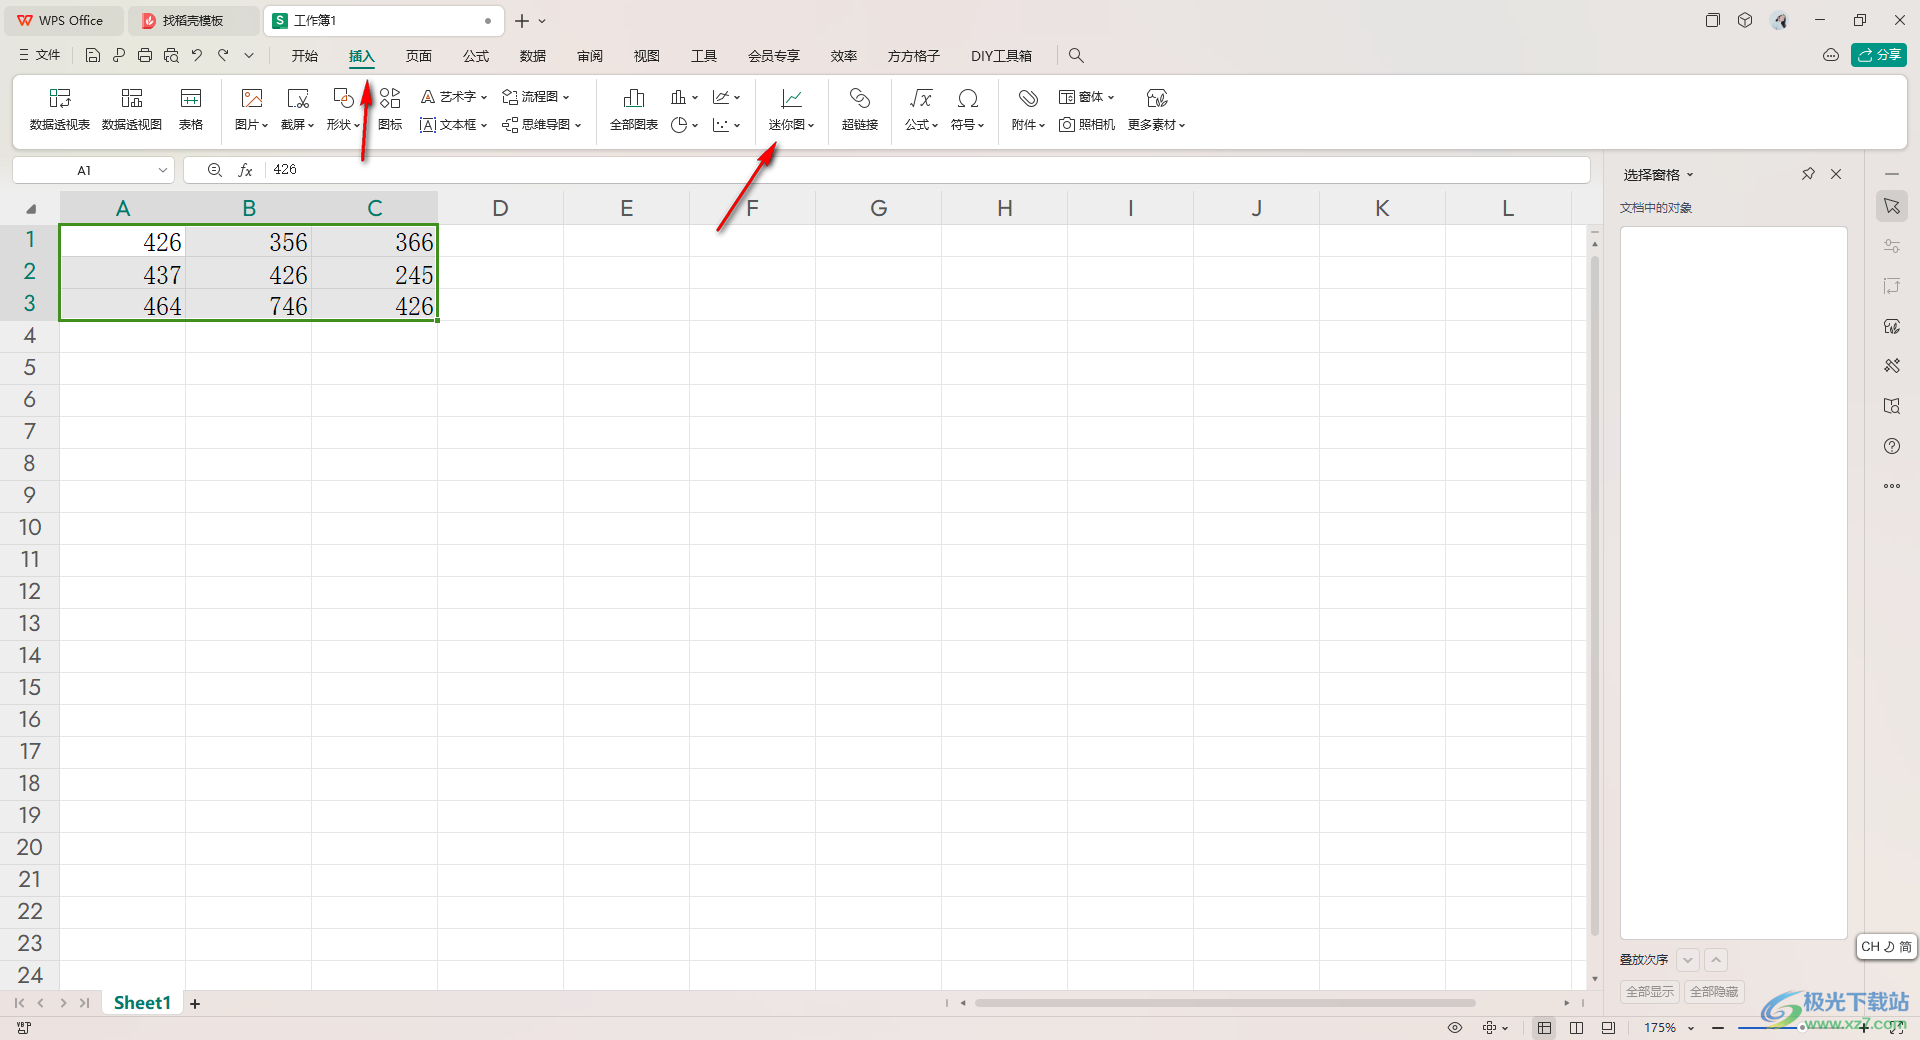
Task: Switch to the 页面 Page tab
Action: (x=419, y=56)
